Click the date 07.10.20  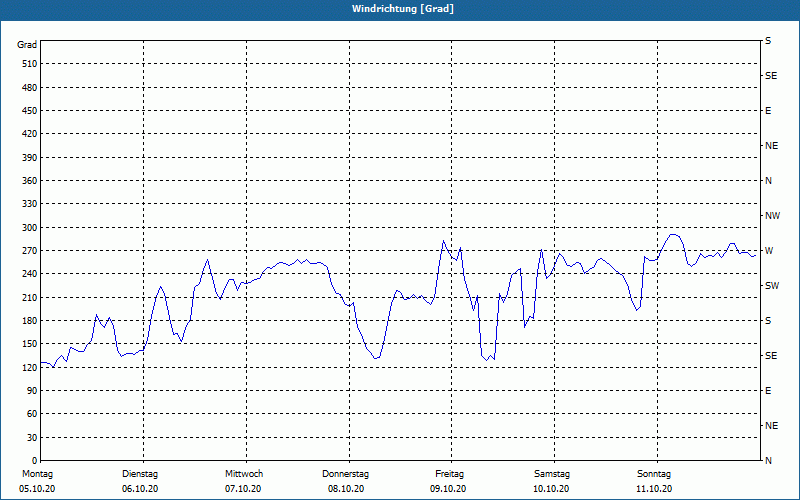click(x=243, y=489)
